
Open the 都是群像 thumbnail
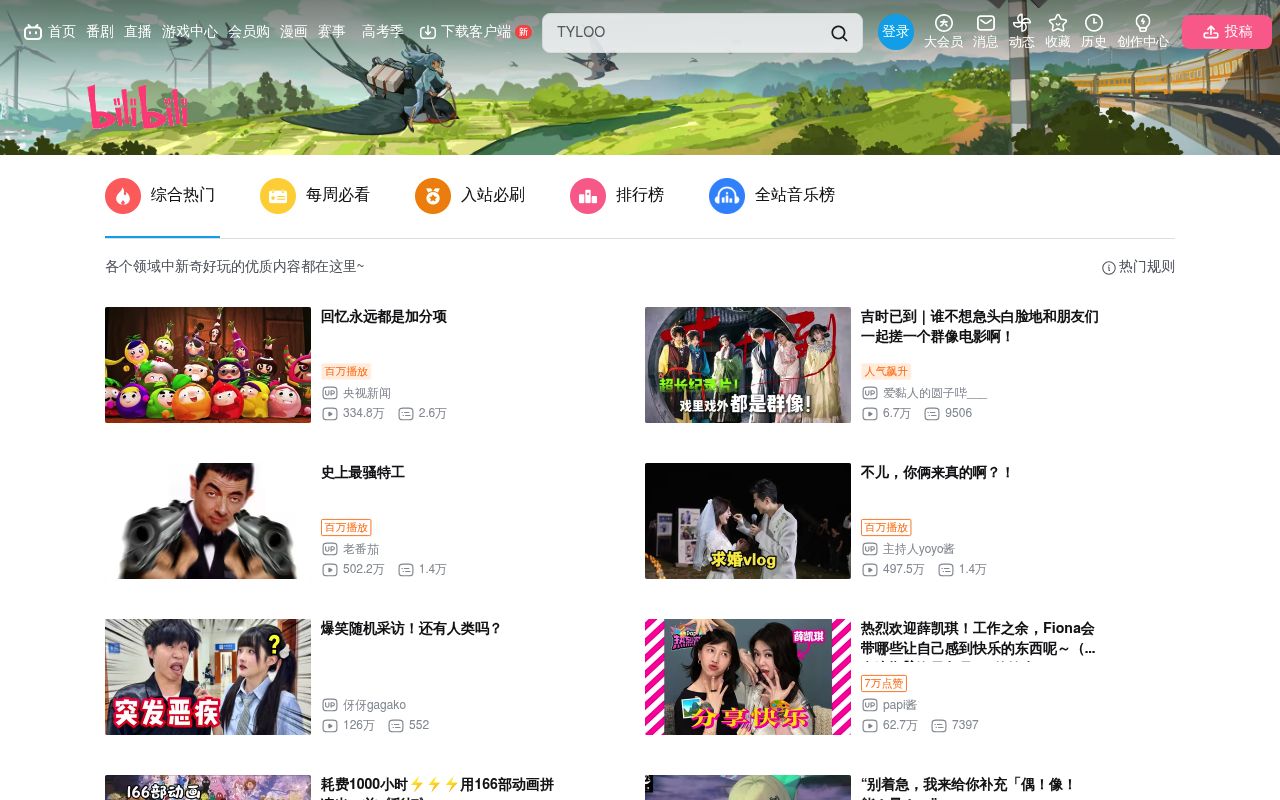748,365
